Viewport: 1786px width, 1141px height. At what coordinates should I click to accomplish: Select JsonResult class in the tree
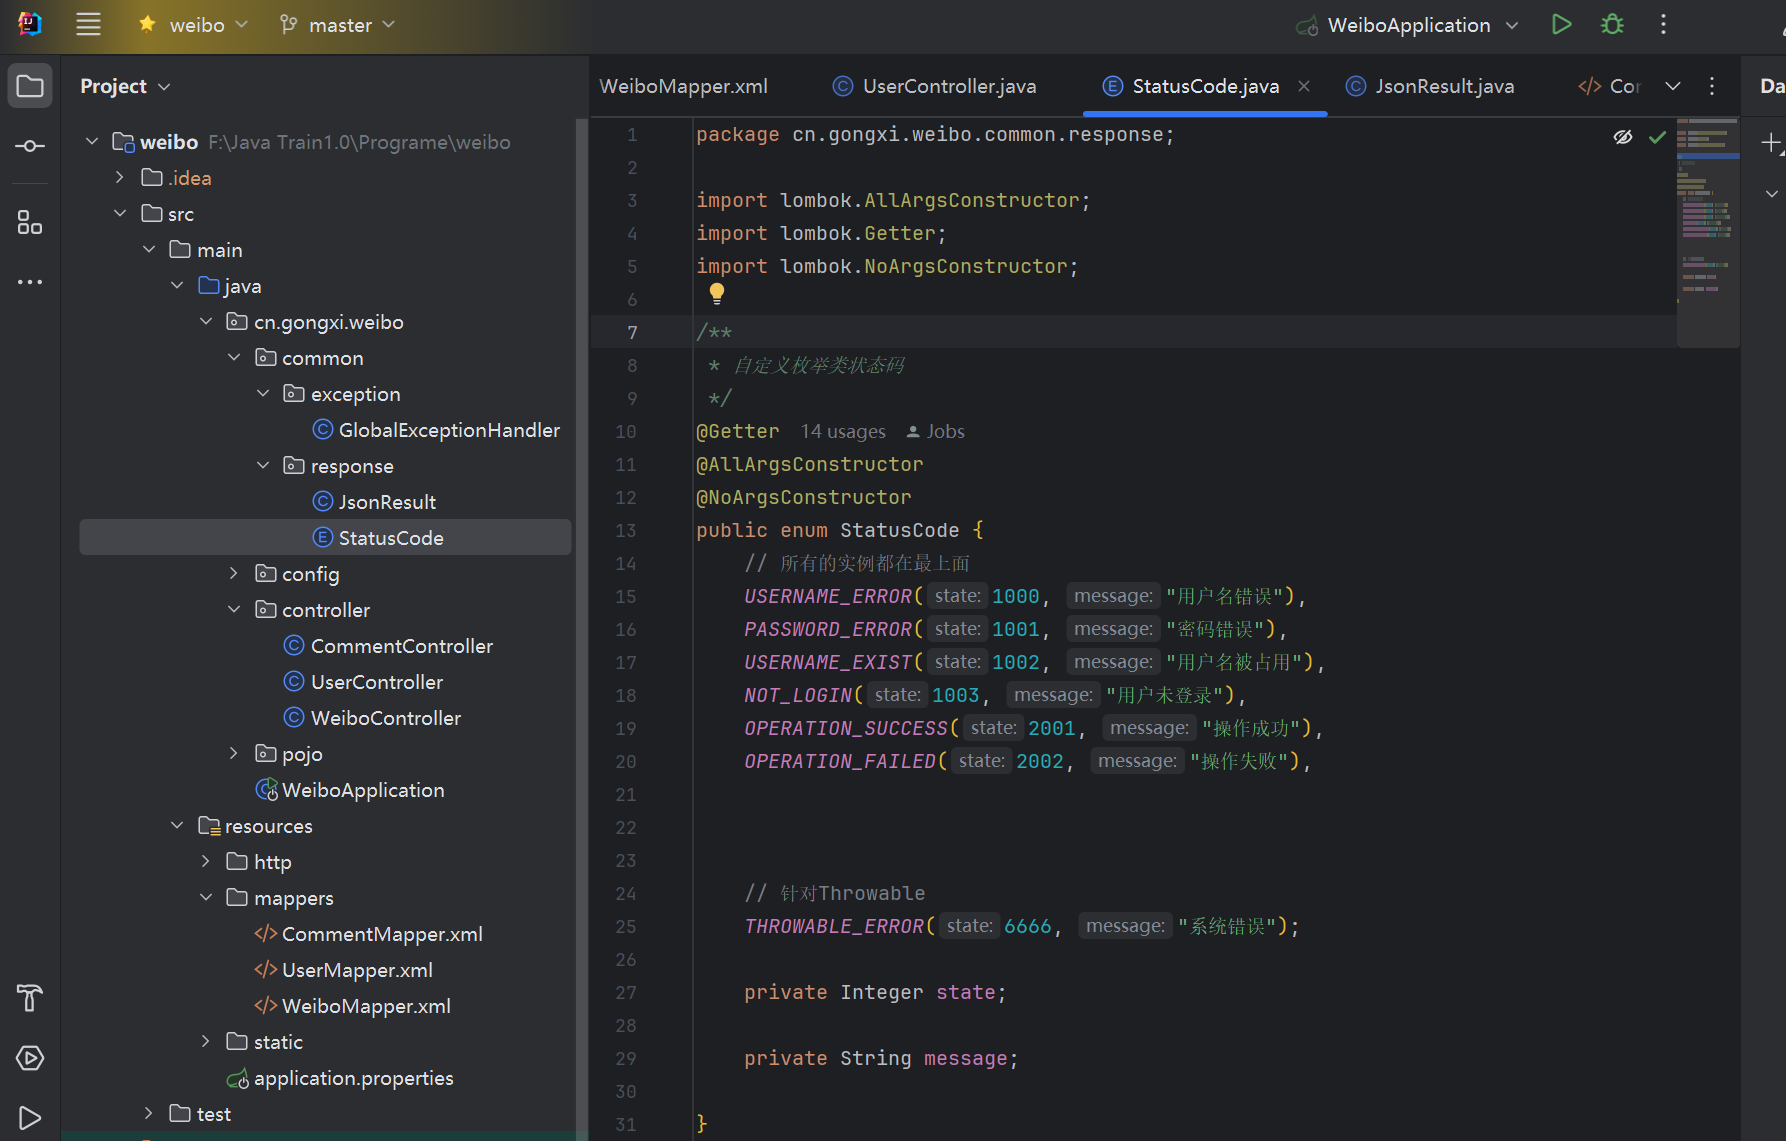point(374,501)
